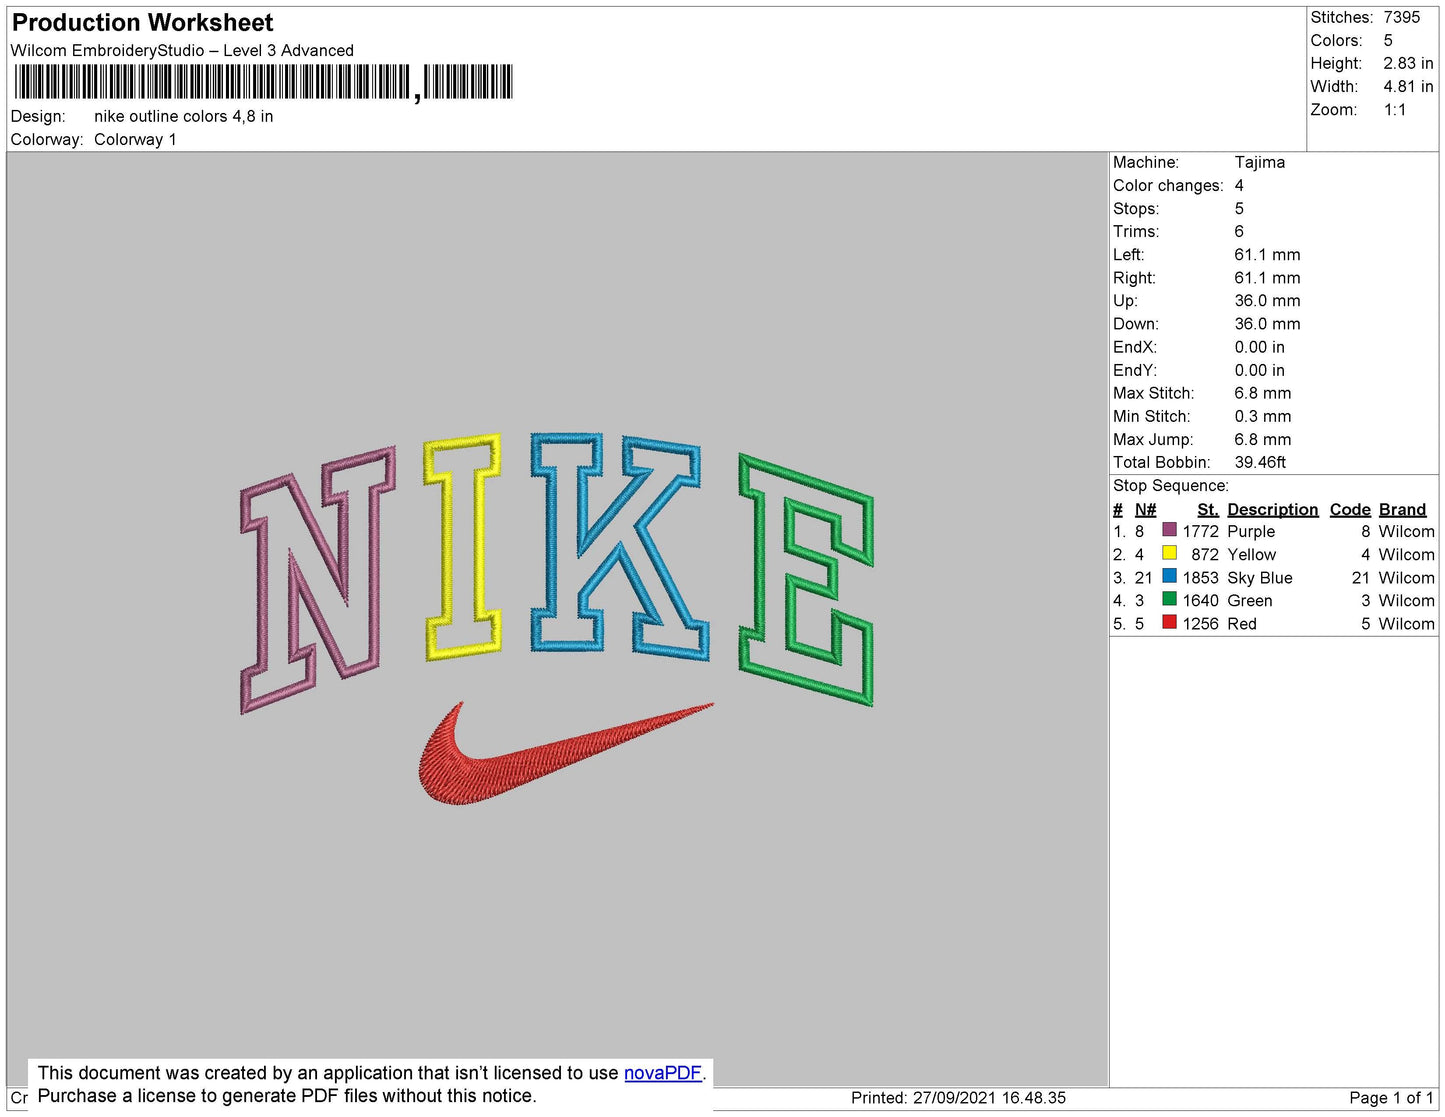Click the design name nike outline colors

pos(181,116)
